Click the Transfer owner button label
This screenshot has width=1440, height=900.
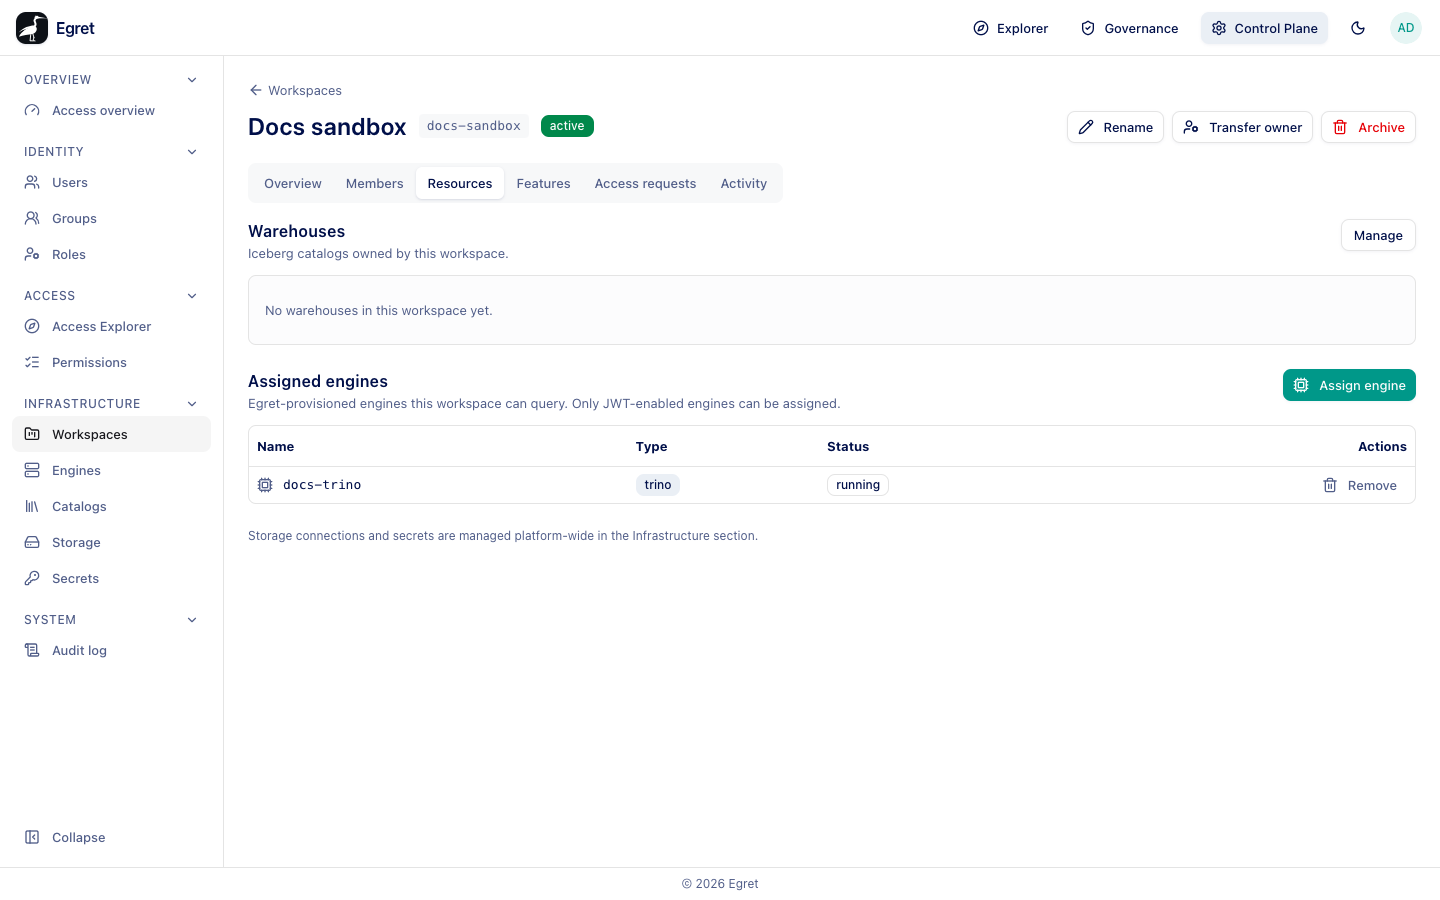(x=1255, y=127)
